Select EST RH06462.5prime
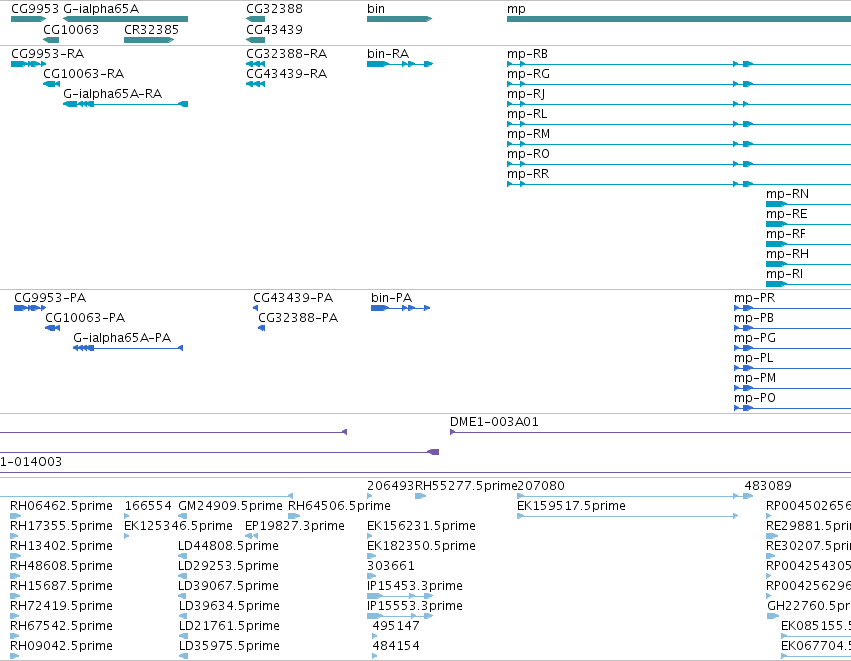851x661 pixels. click(15, 516)
